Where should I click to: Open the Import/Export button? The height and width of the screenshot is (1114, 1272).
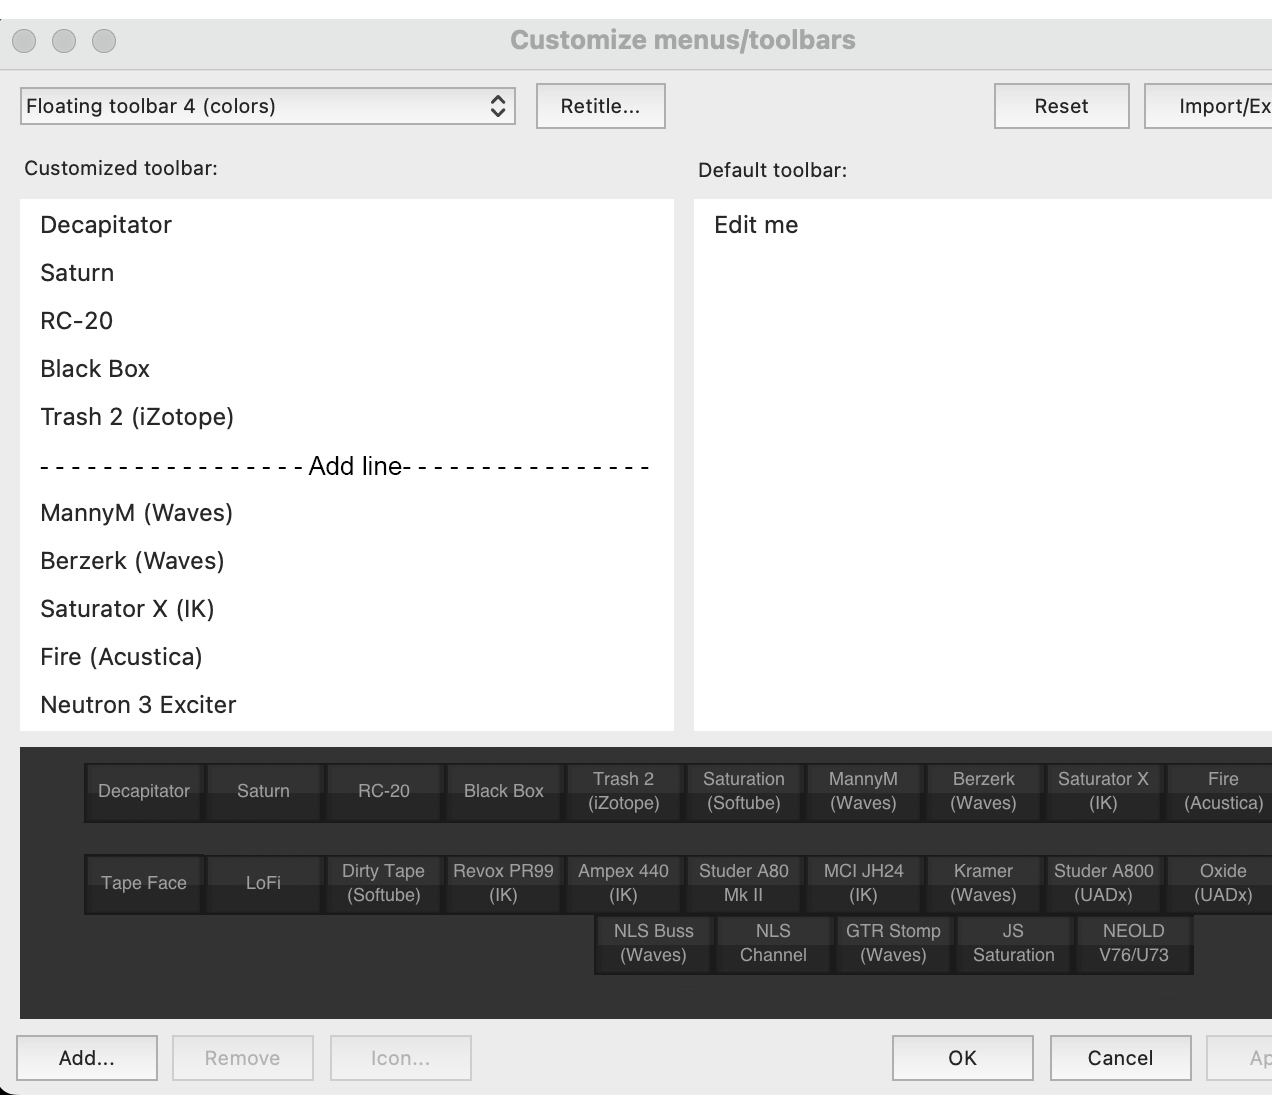point(1208,106)
